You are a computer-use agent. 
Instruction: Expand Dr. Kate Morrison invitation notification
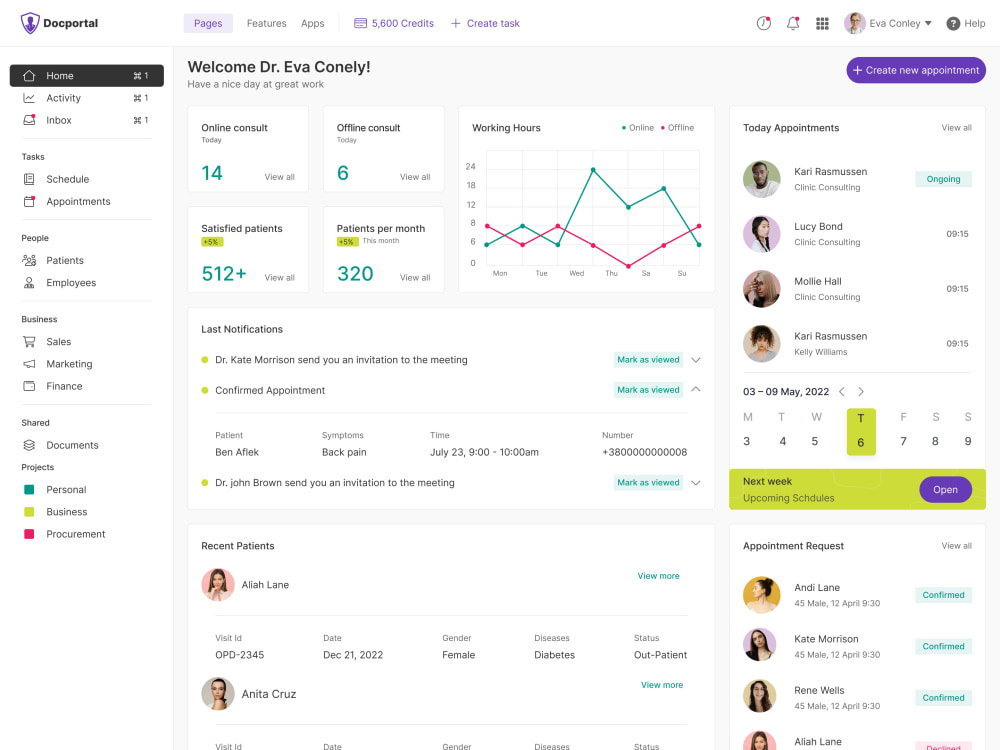696,360
